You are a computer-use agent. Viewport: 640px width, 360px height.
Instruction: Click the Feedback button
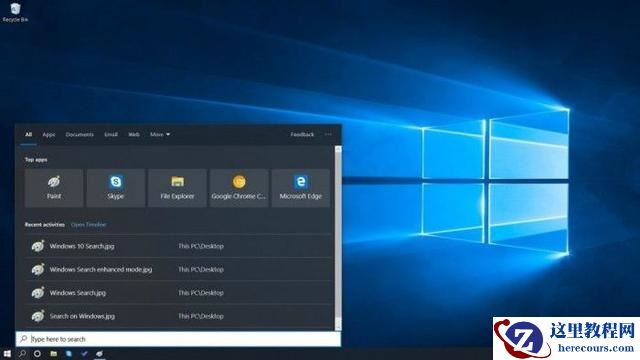point(302,134)
